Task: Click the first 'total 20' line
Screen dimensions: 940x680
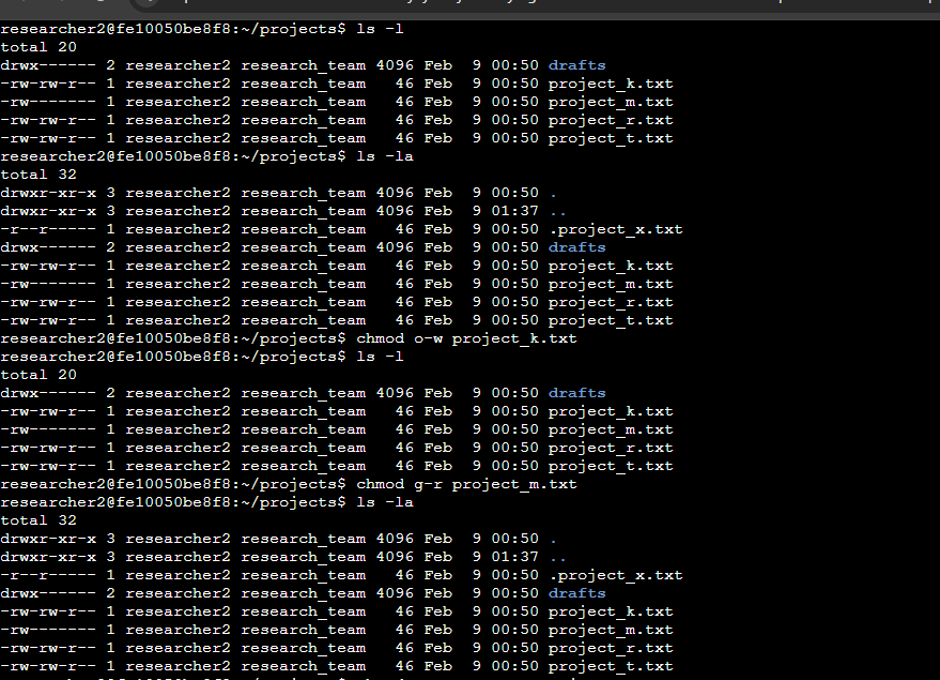Action: click(39, 47)
